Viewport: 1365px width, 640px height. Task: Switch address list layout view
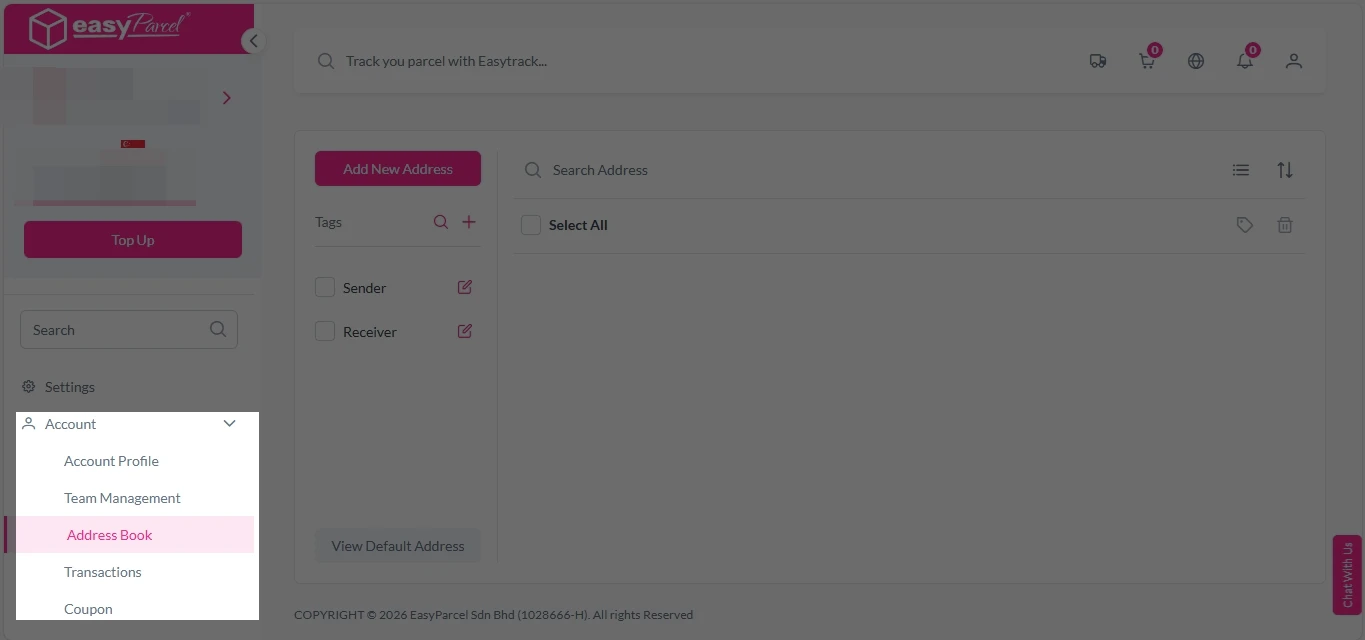[x=1240, y=169]
